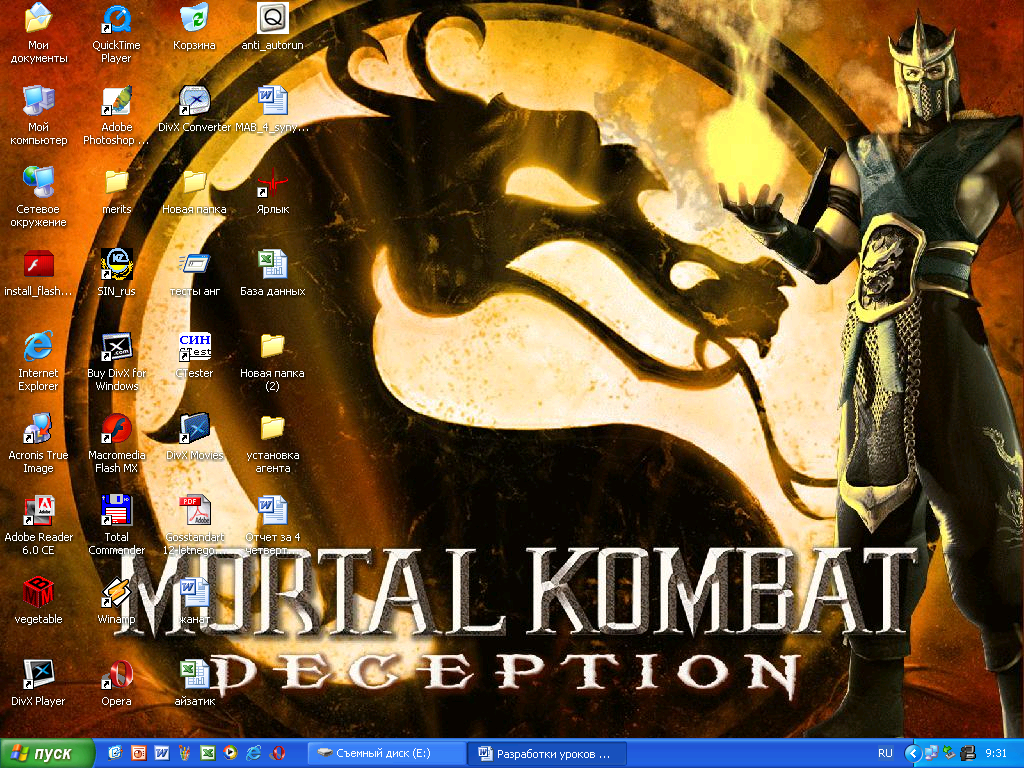Image resolution: width=1024 pixels, height=768 pixels.
Task: Click the 9:31 system clock
Action: tap(996, 754)
